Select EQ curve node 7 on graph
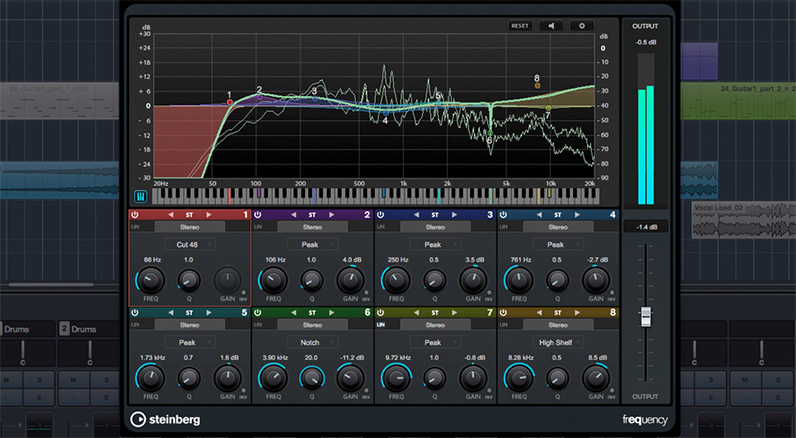 tap(548, 108)
